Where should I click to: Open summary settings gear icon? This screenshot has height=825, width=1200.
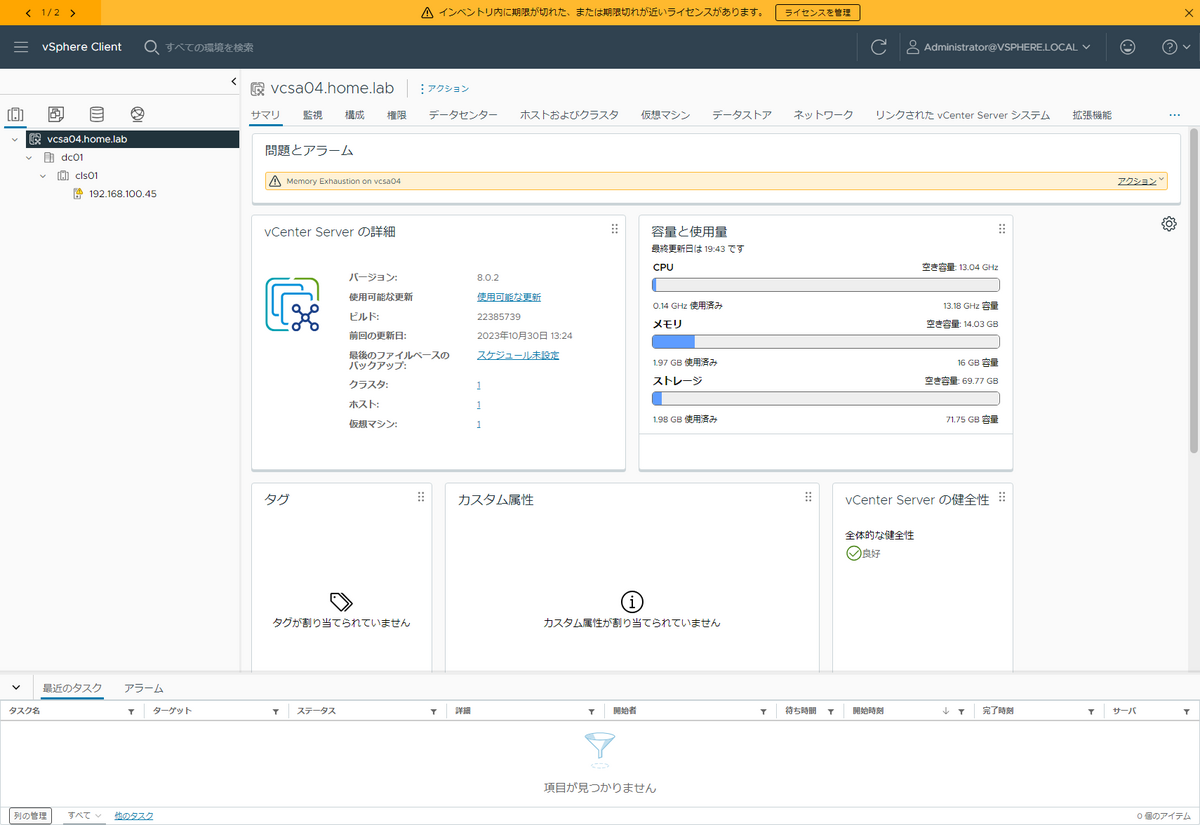pos(1169,224)
